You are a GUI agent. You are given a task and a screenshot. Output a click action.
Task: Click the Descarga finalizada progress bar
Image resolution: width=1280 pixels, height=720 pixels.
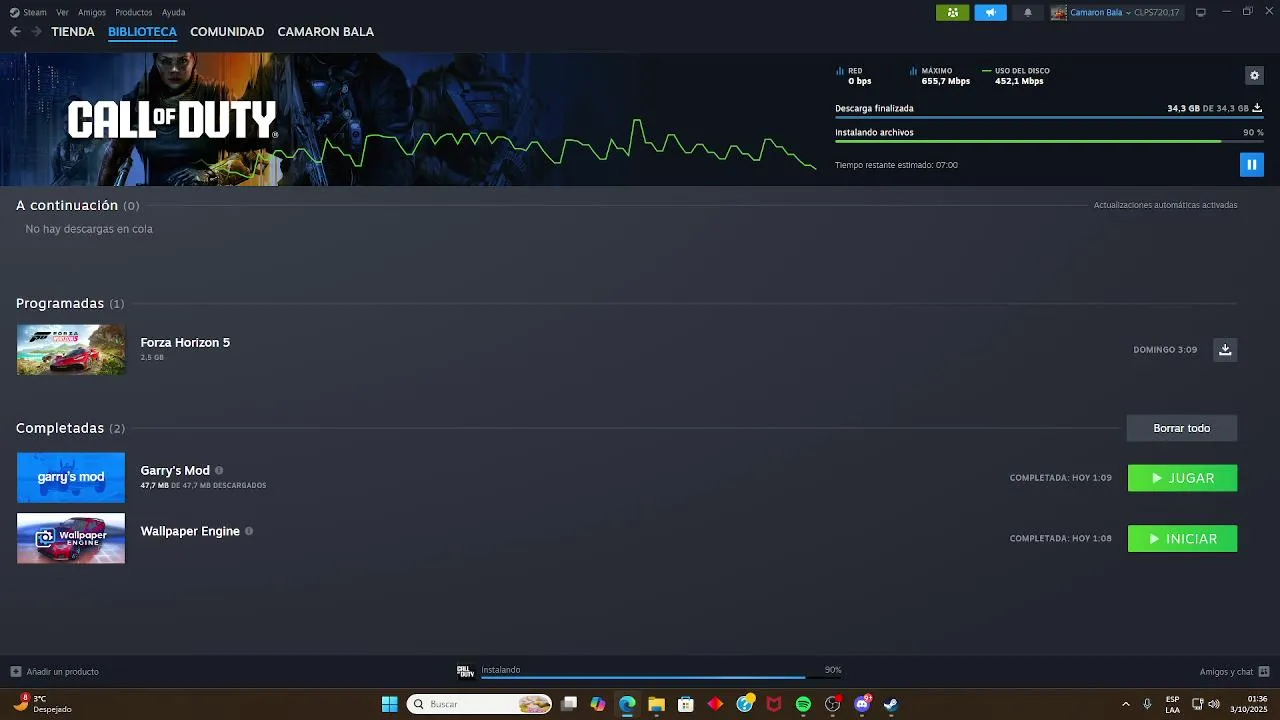pyautogui.click(x=1049, y=117)
